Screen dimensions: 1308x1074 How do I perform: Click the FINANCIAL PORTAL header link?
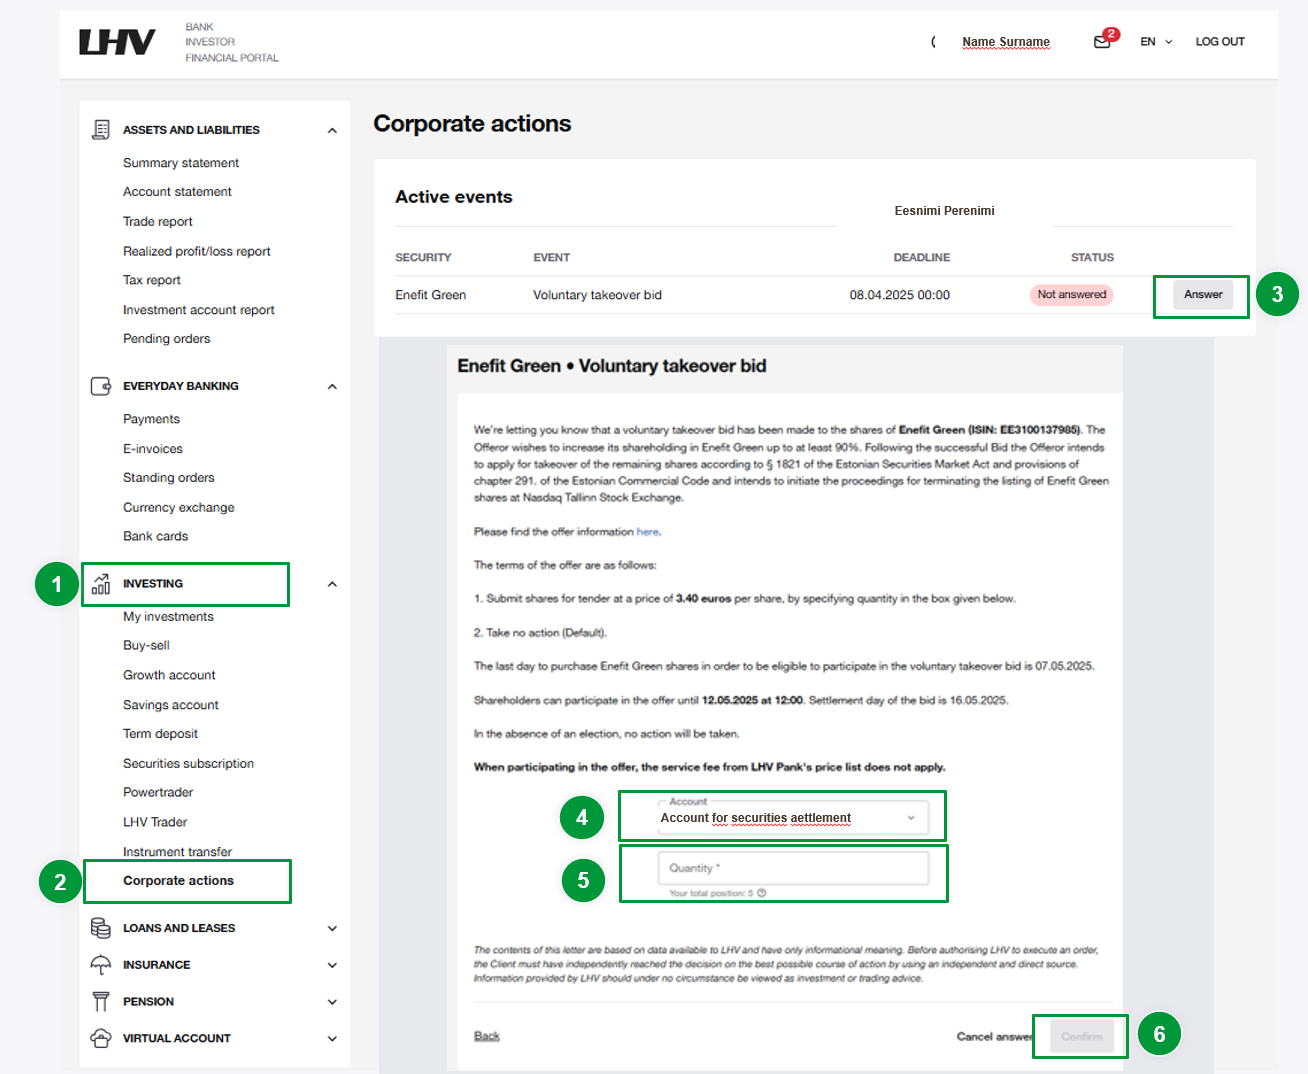coord(232,58)
